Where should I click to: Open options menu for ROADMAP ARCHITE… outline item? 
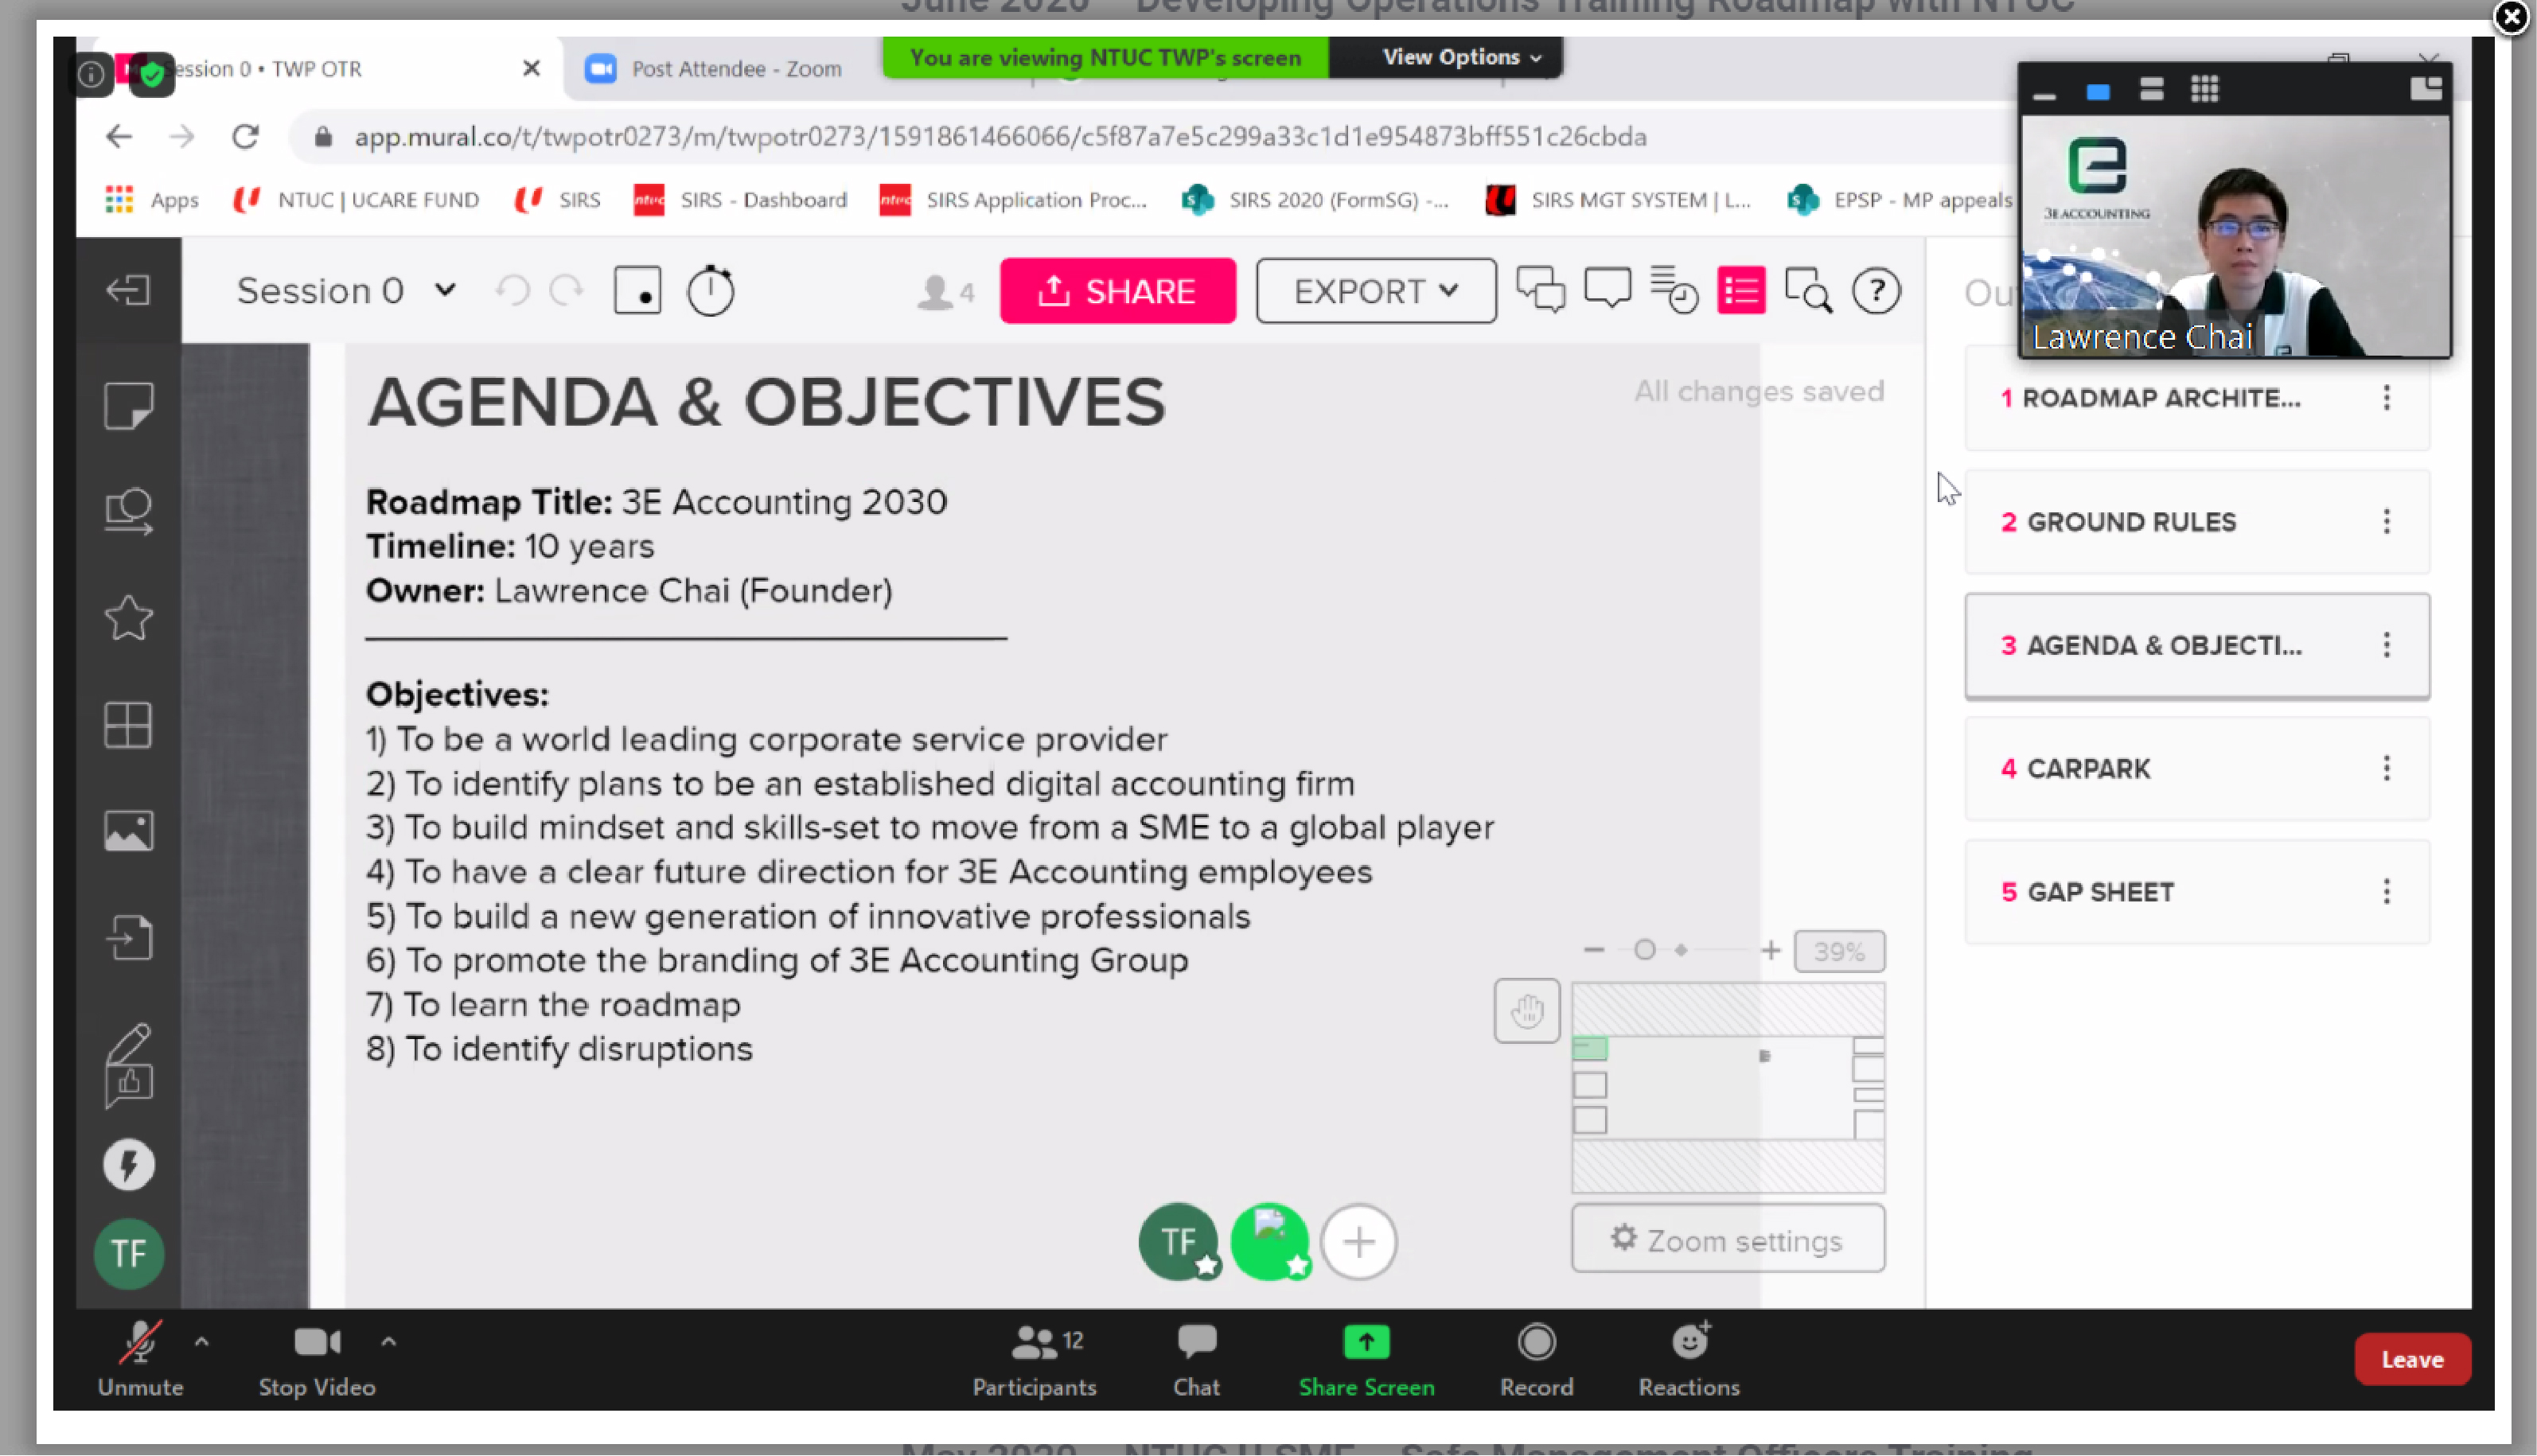click(x=2386, y=398)
